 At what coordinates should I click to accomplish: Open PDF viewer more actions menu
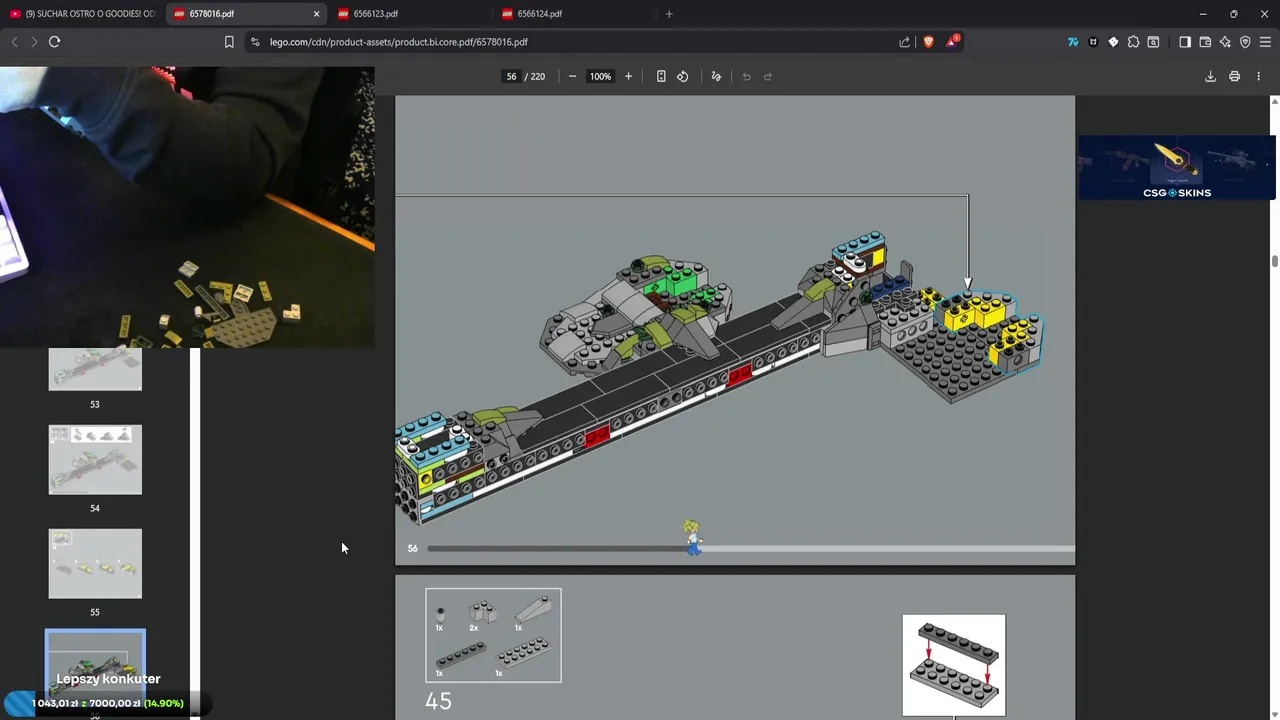[x=1258, y=76]
